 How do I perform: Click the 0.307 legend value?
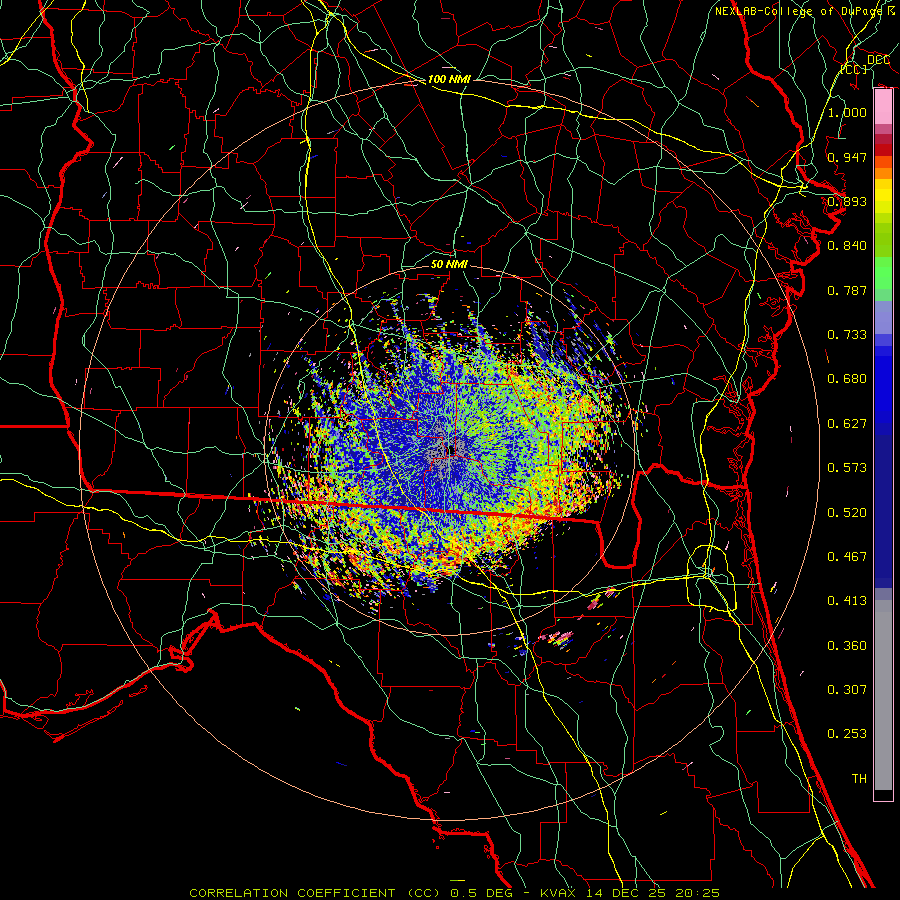[847, 689]
